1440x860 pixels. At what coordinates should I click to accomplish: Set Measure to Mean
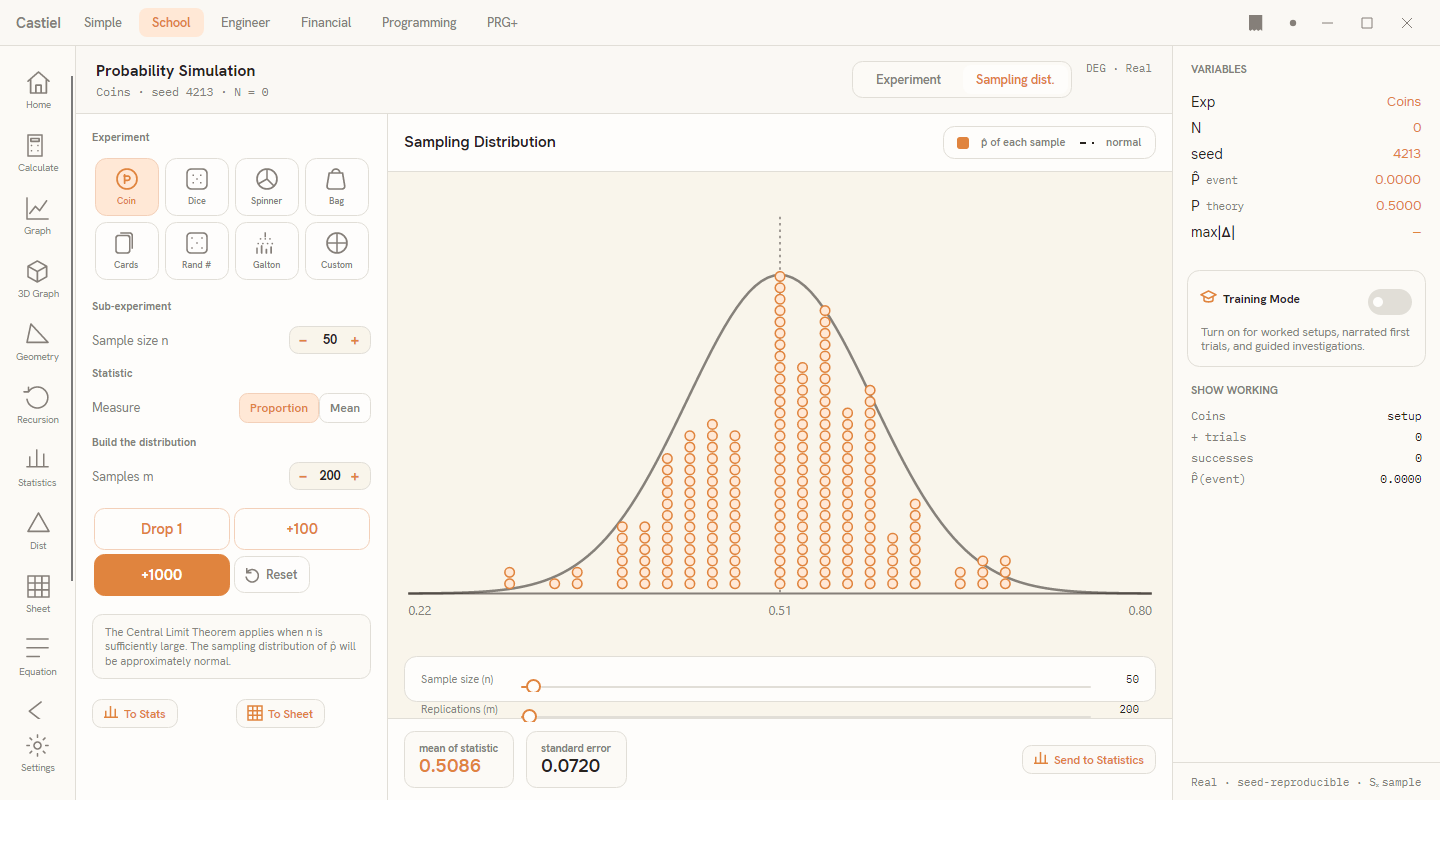pyautogui.click(x=345, y=408)
